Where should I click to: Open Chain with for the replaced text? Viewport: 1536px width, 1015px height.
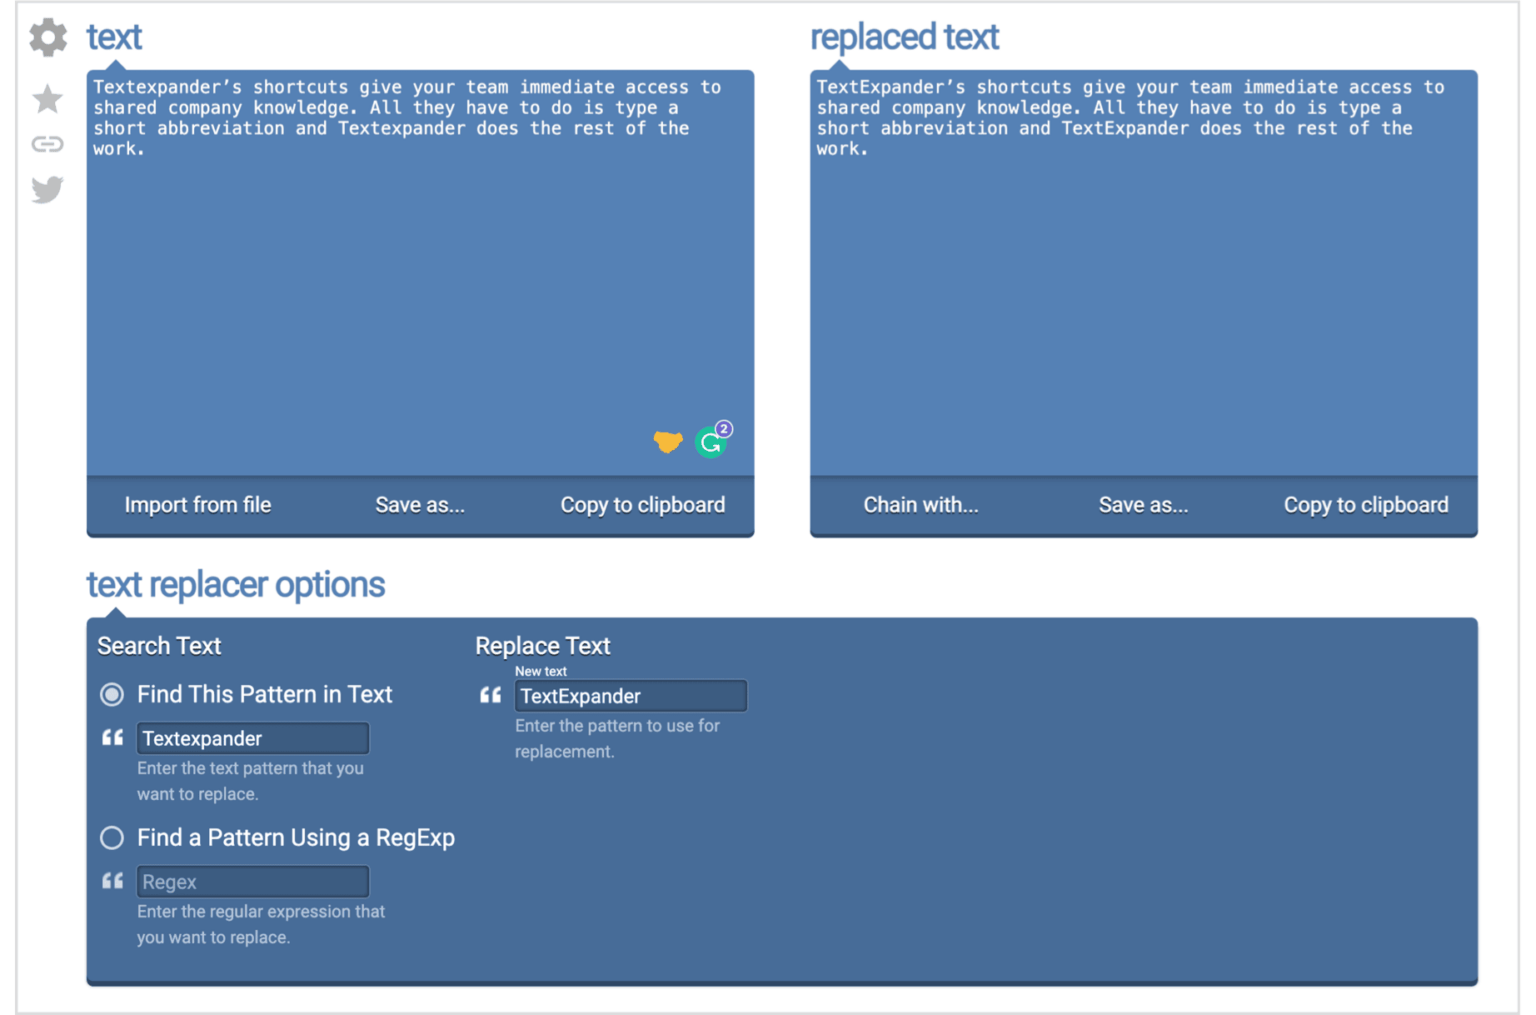pyautogui.click(x=920, y=505)
